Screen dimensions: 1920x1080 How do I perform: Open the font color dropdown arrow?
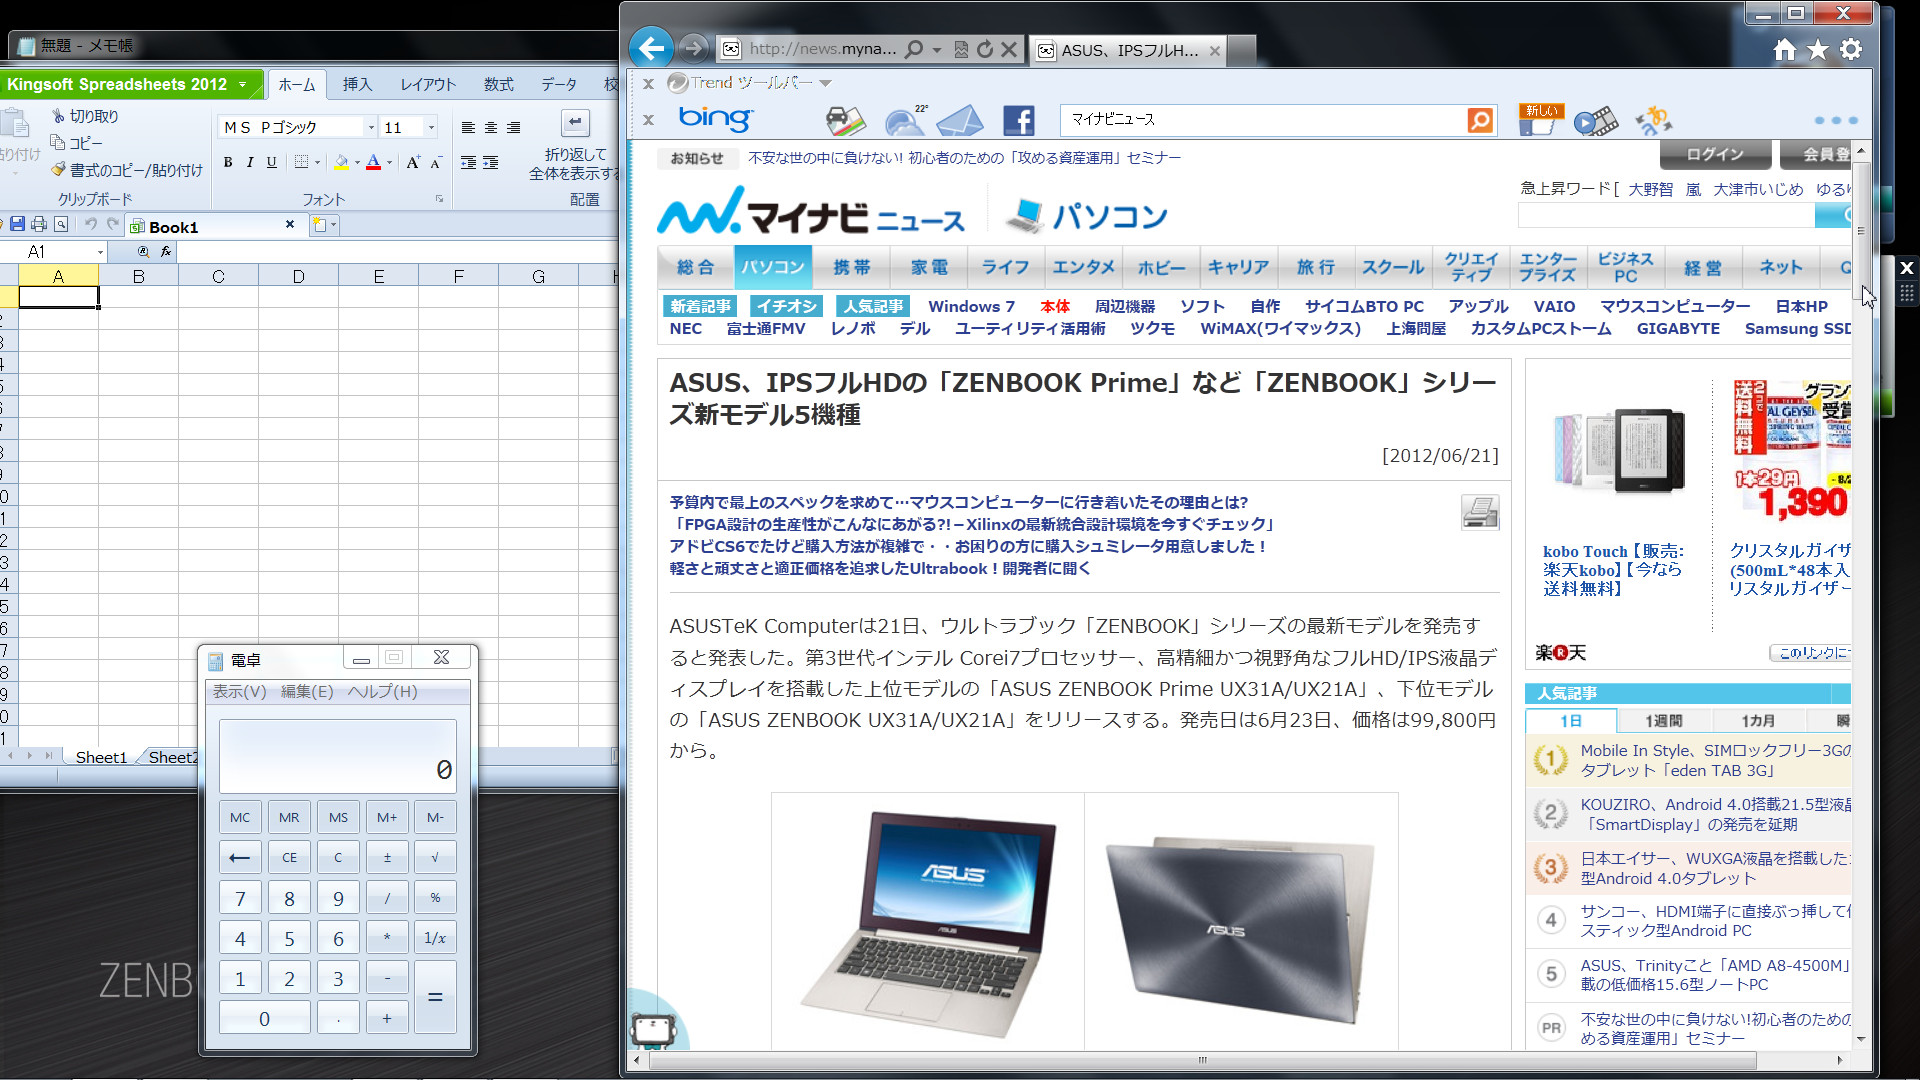tap(389, 162)
